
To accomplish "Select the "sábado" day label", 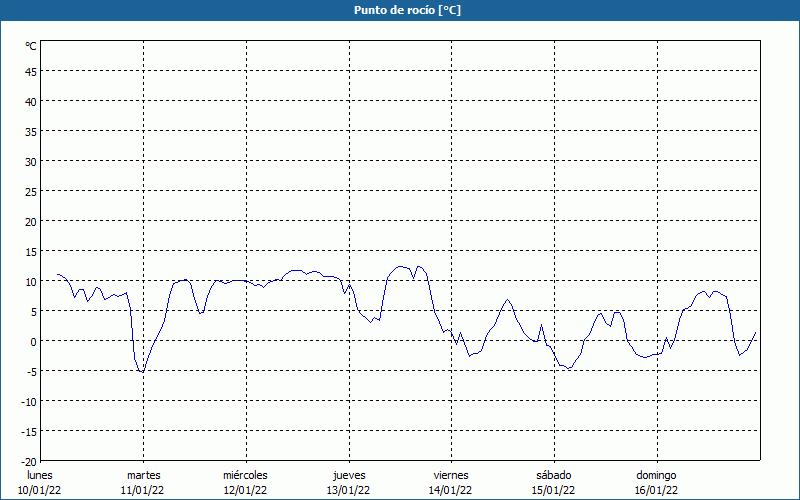I will (x=553, y=475).
